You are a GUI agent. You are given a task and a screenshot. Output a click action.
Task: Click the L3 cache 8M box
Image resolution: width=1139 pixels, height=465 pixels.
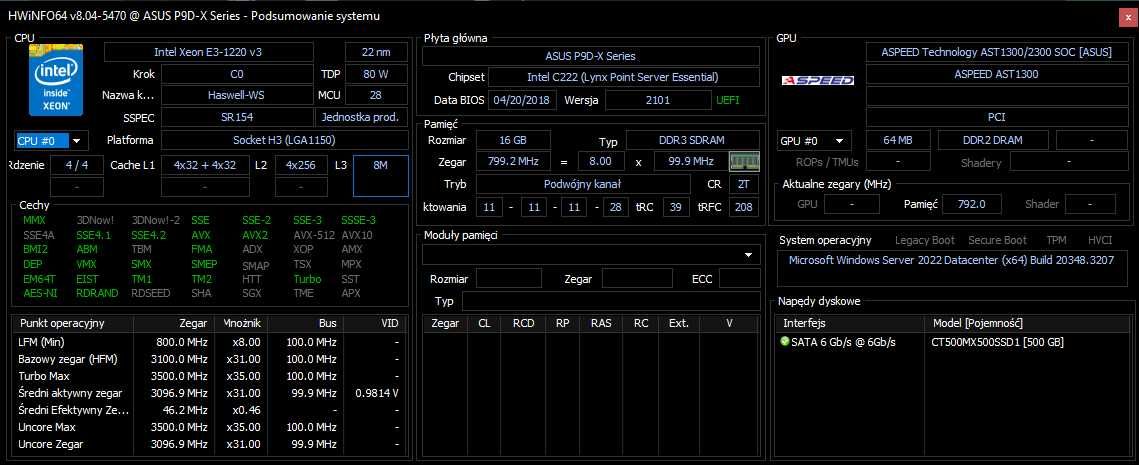(381, 175)
